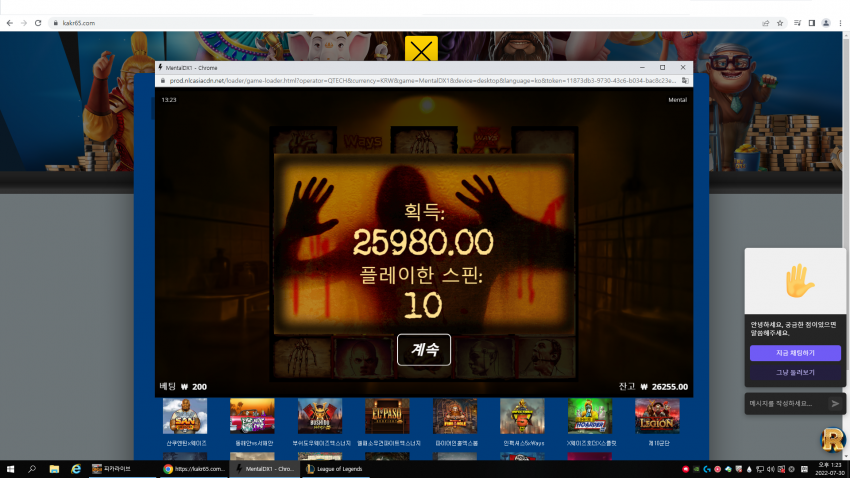Viewport: 850px width, 478px height.
Task: Open Windows Start menu
Action: click(10, 469)
